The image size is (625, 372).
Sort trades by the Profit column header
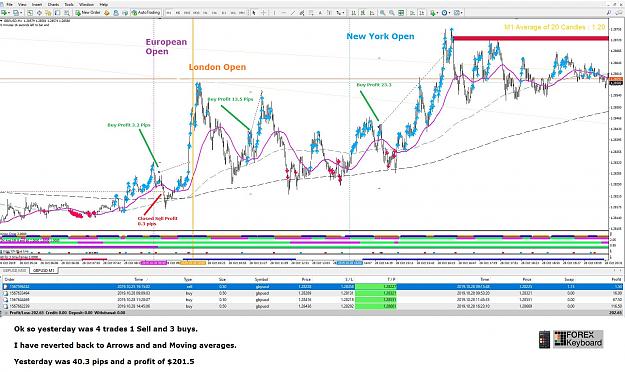click(616, 279)
